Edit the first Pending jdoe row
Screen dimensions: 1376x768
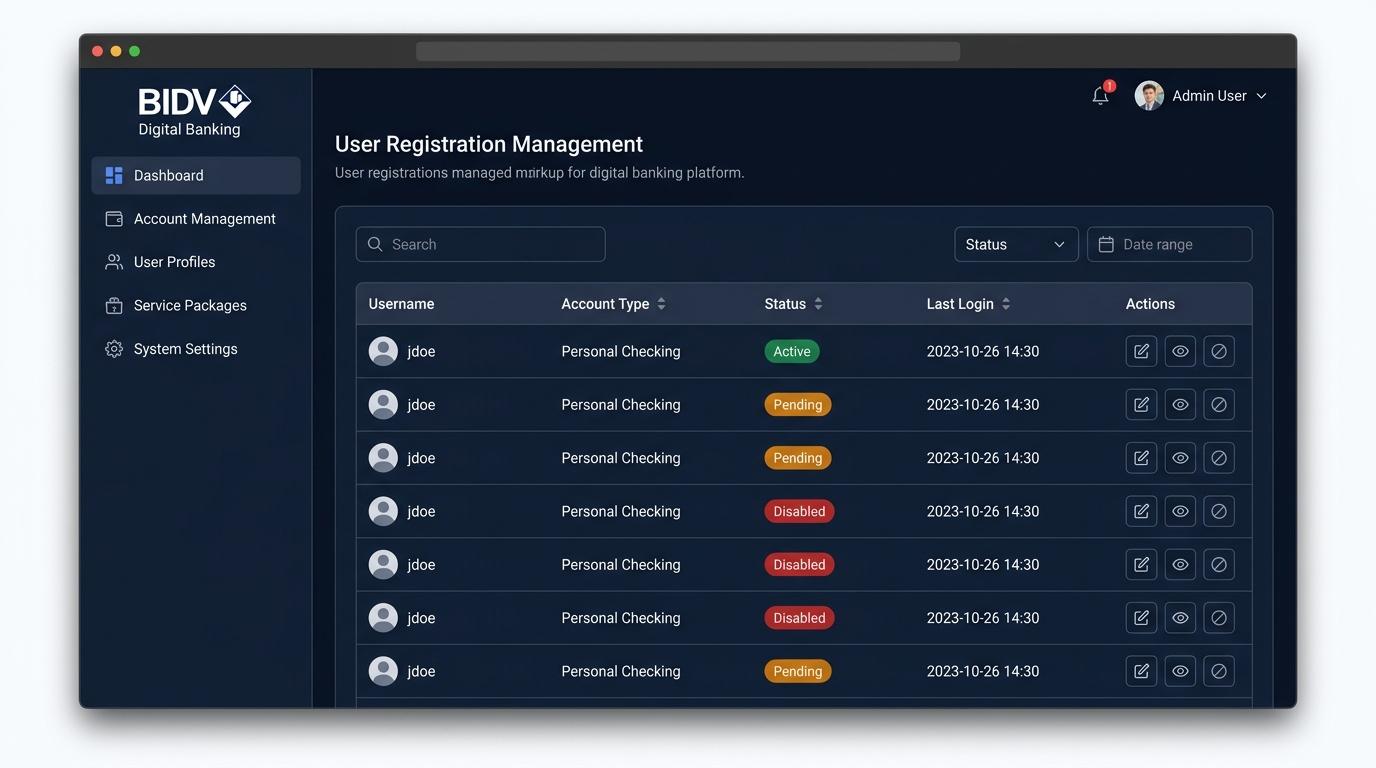[1141, 405]
